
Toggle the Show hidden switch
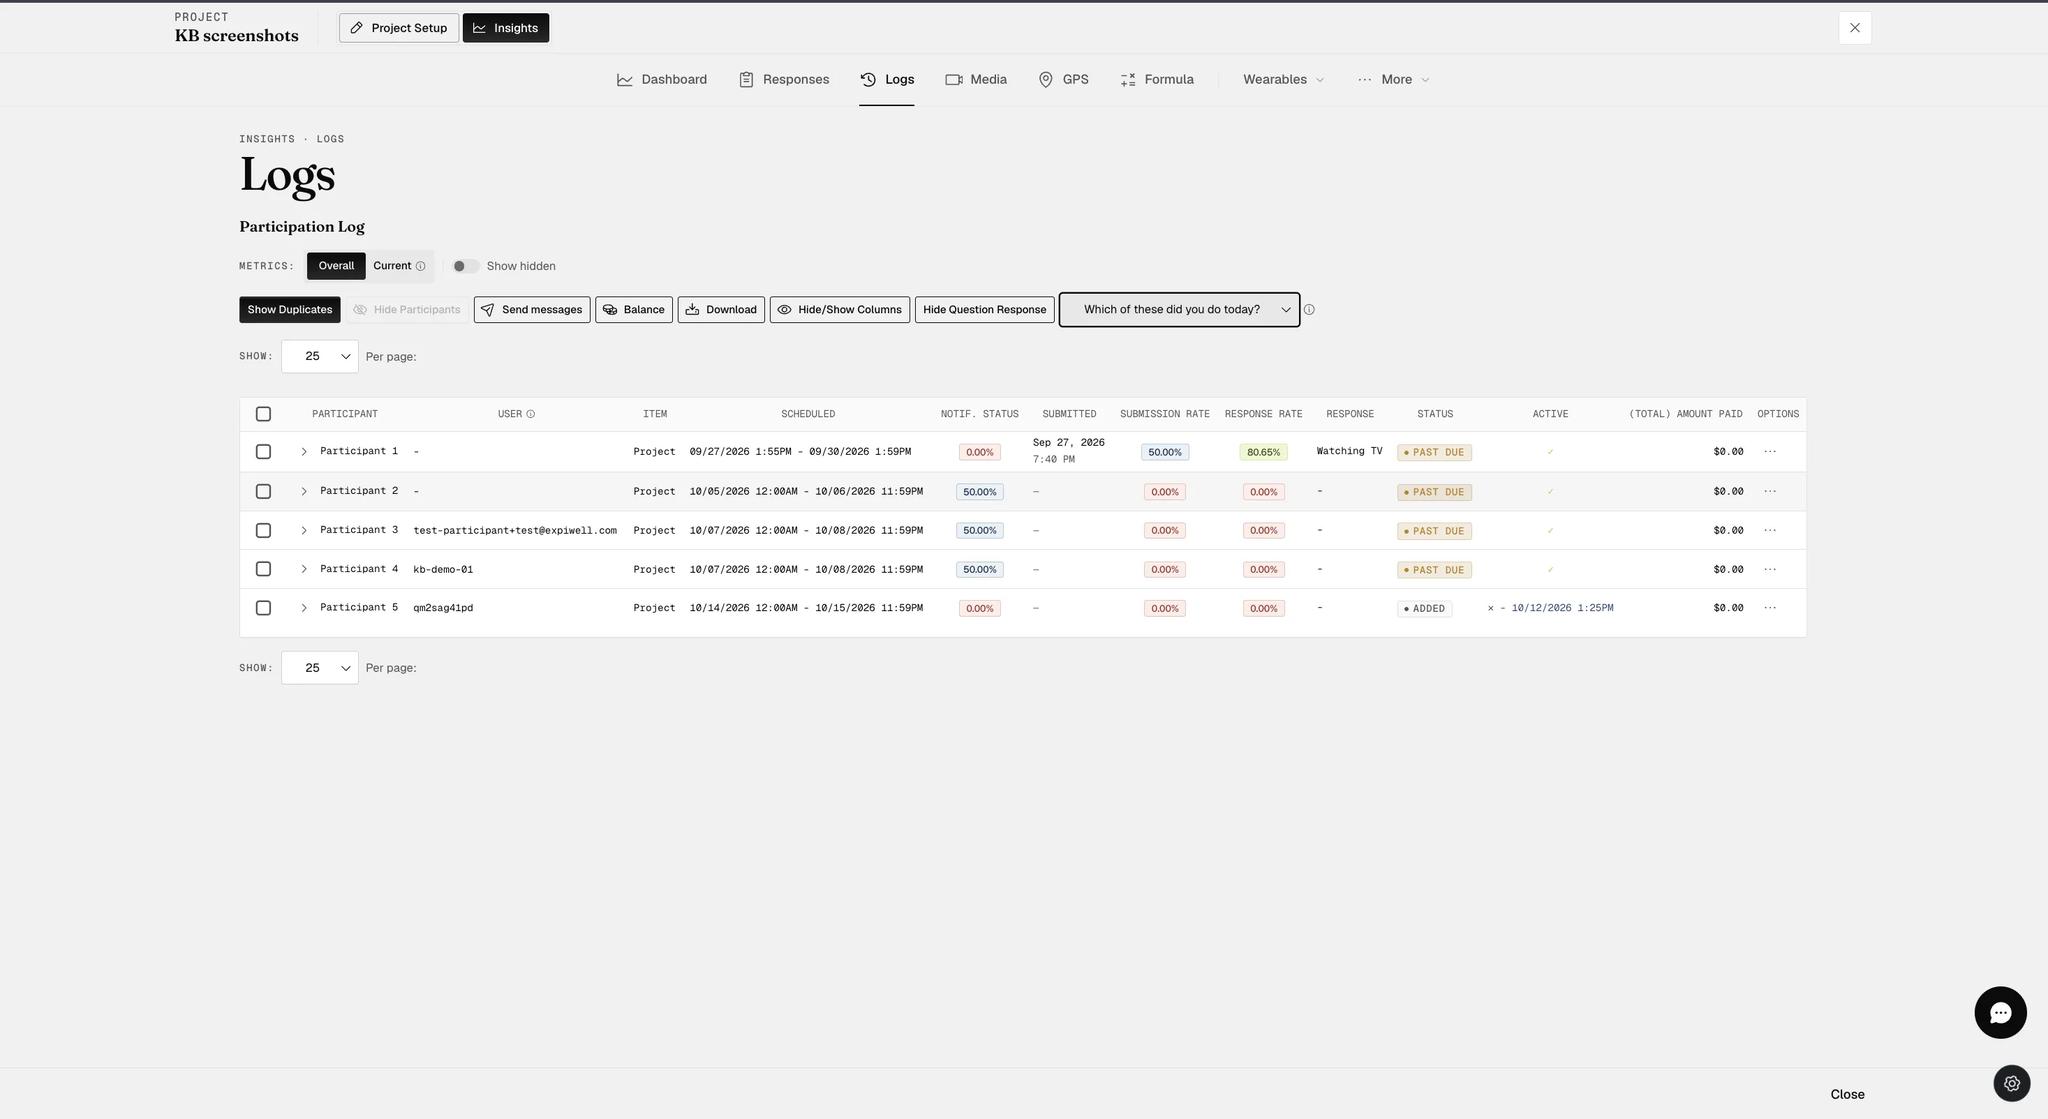(465, 266)
